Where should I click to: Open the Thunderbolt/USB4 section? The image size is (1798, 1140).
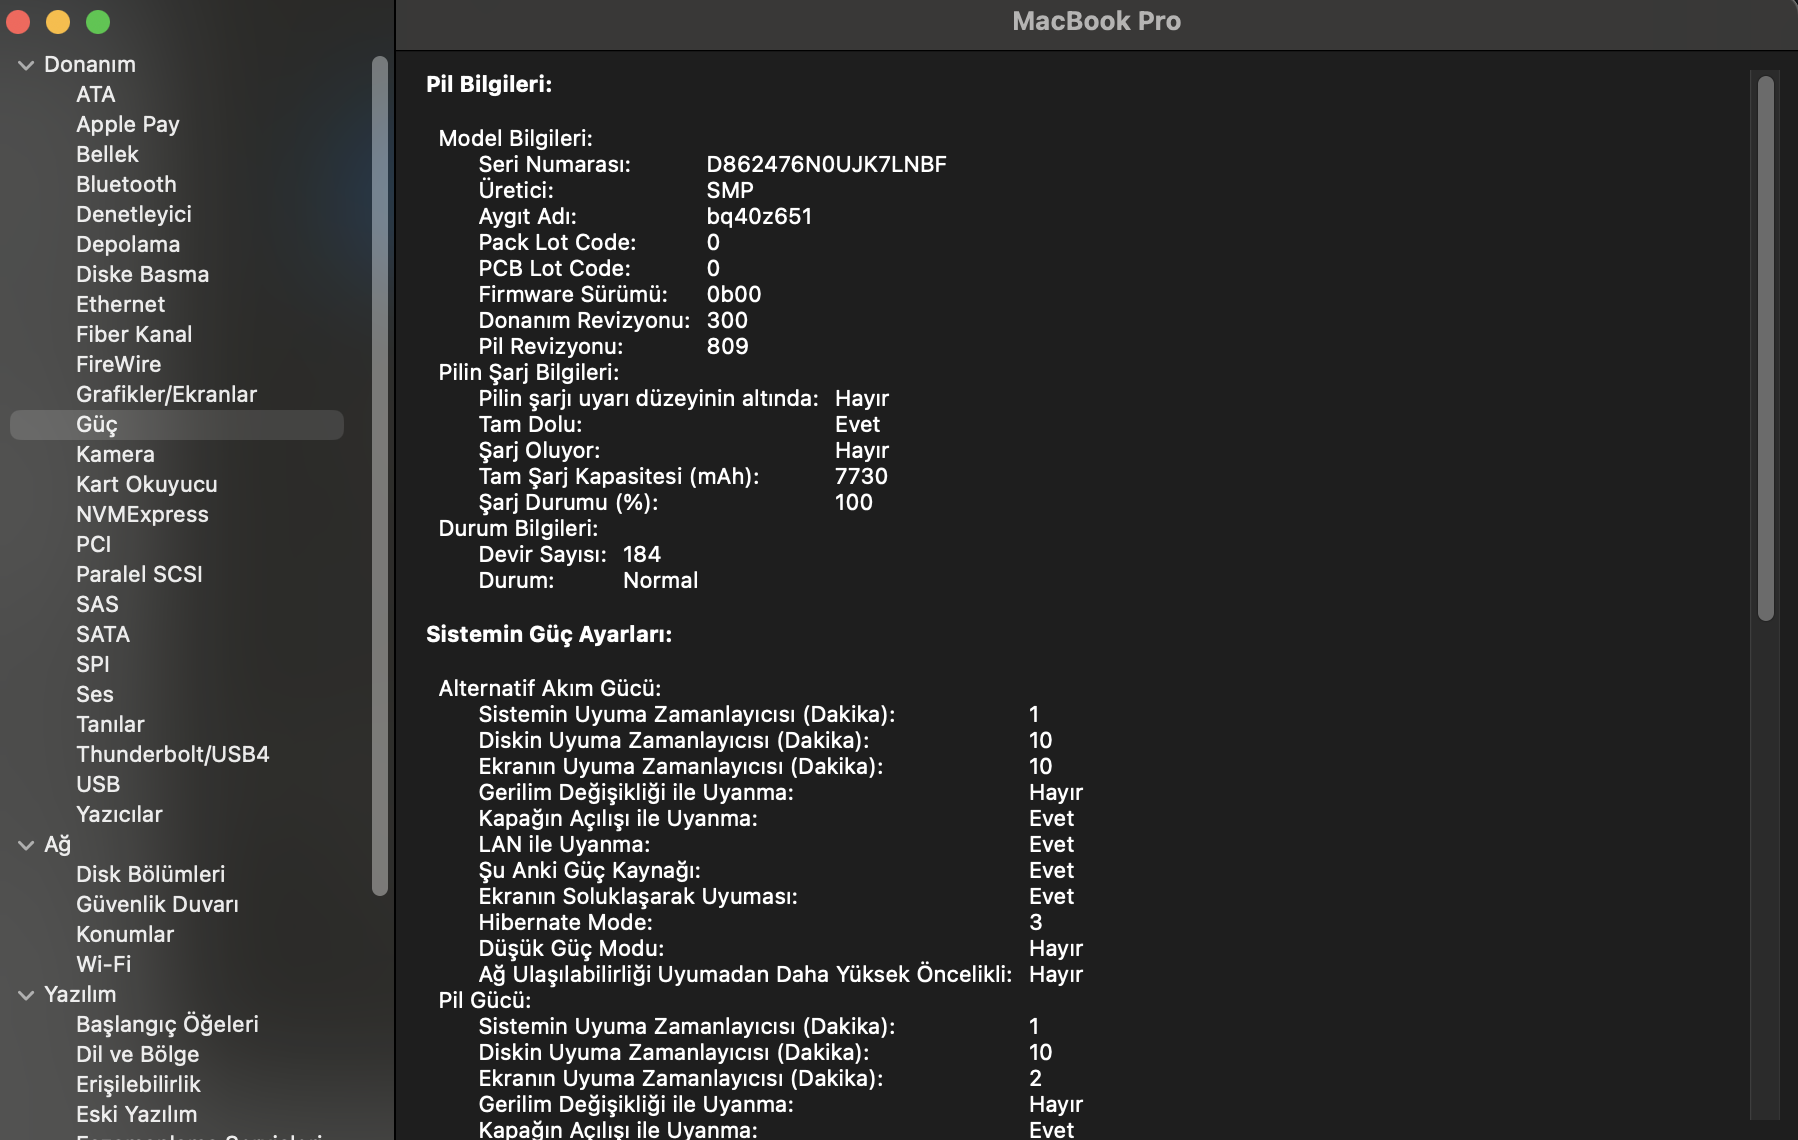point(172,754)
